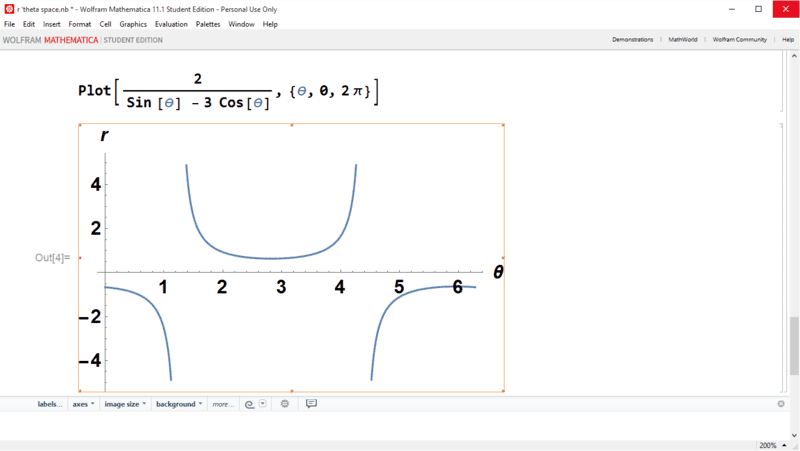The image size is (800, 451).
Task: Click the Mathematica app icon in title bar
Action: point(8,8)
